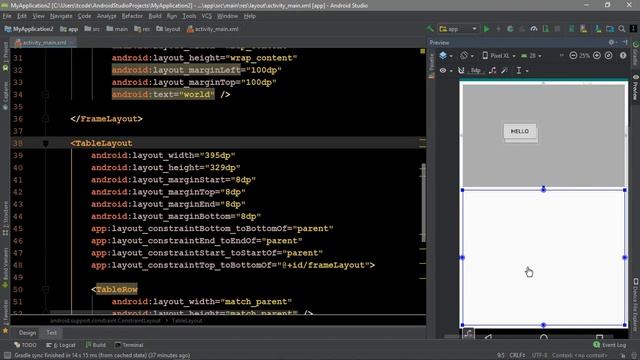Click the Clear All Constraints icon
Image resolution: width=640 pixels, height=360 pixels.
pyautogui.click(x=493, y=71)
